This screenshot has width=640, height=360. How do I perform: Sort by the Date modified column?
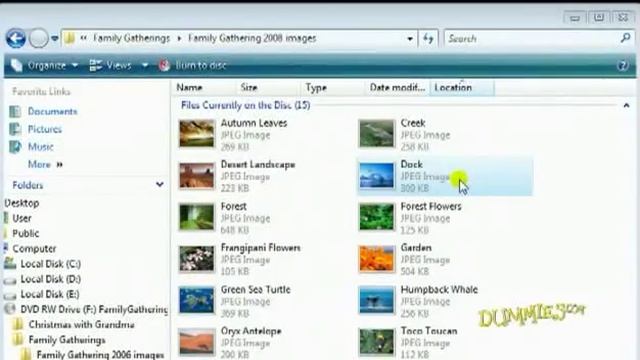tap(397, 87)
